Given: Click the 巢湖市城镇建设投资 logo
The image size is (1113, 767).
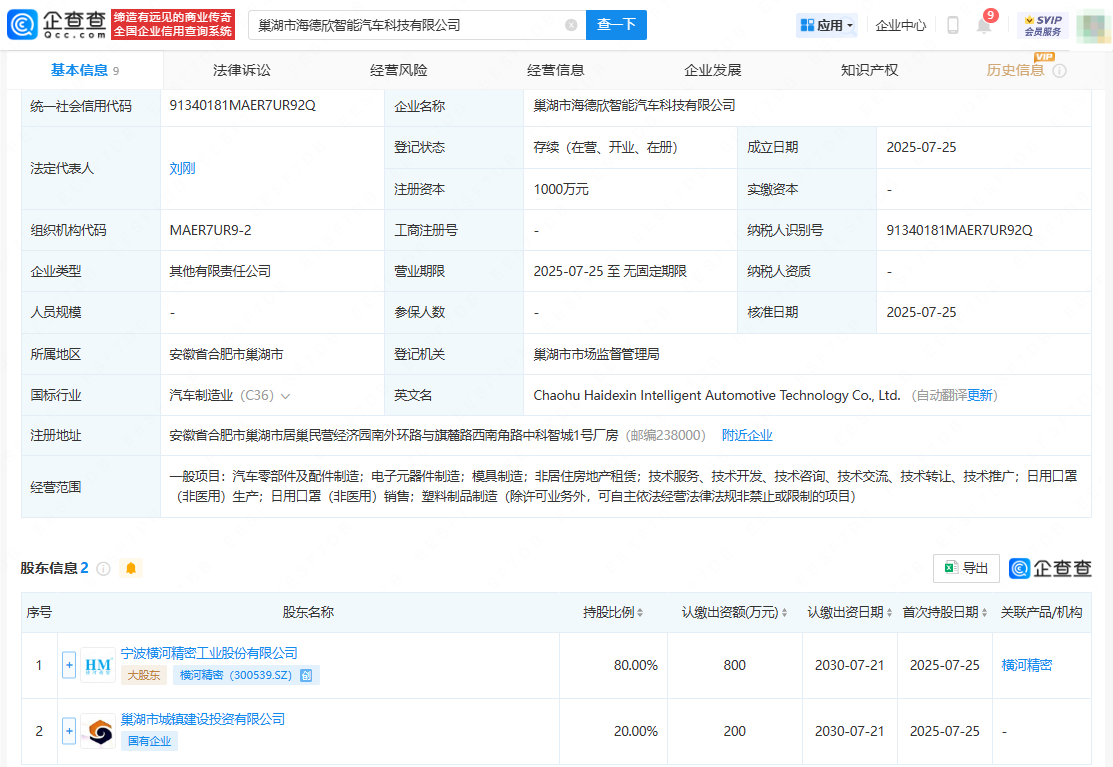Looking at the screenshot, I should [x=98, y=732].
